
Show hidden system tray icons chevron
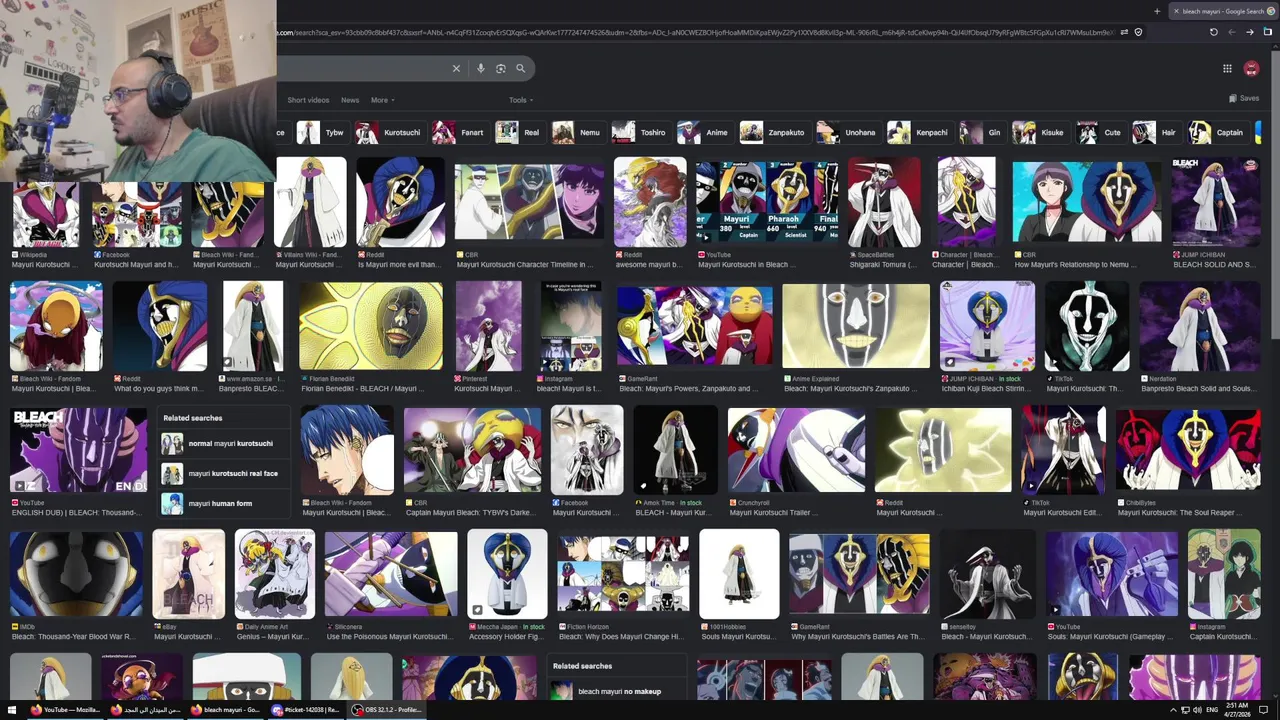pos(1173,710)
